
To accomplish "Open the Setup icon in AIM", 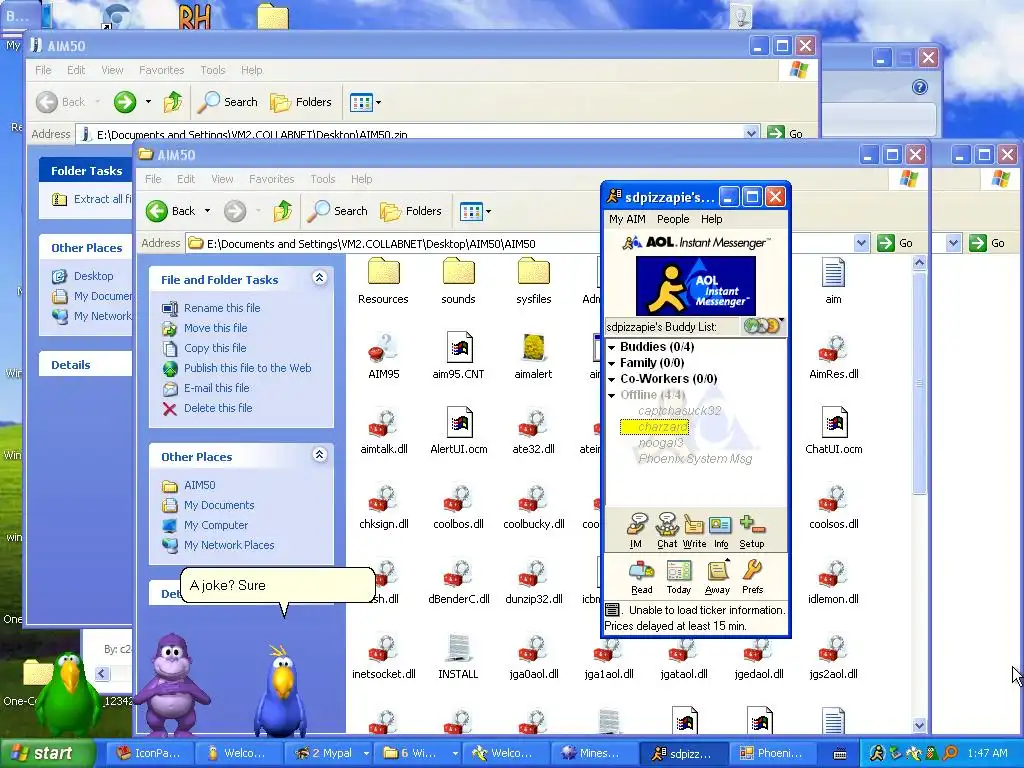I will click(752, 530).
